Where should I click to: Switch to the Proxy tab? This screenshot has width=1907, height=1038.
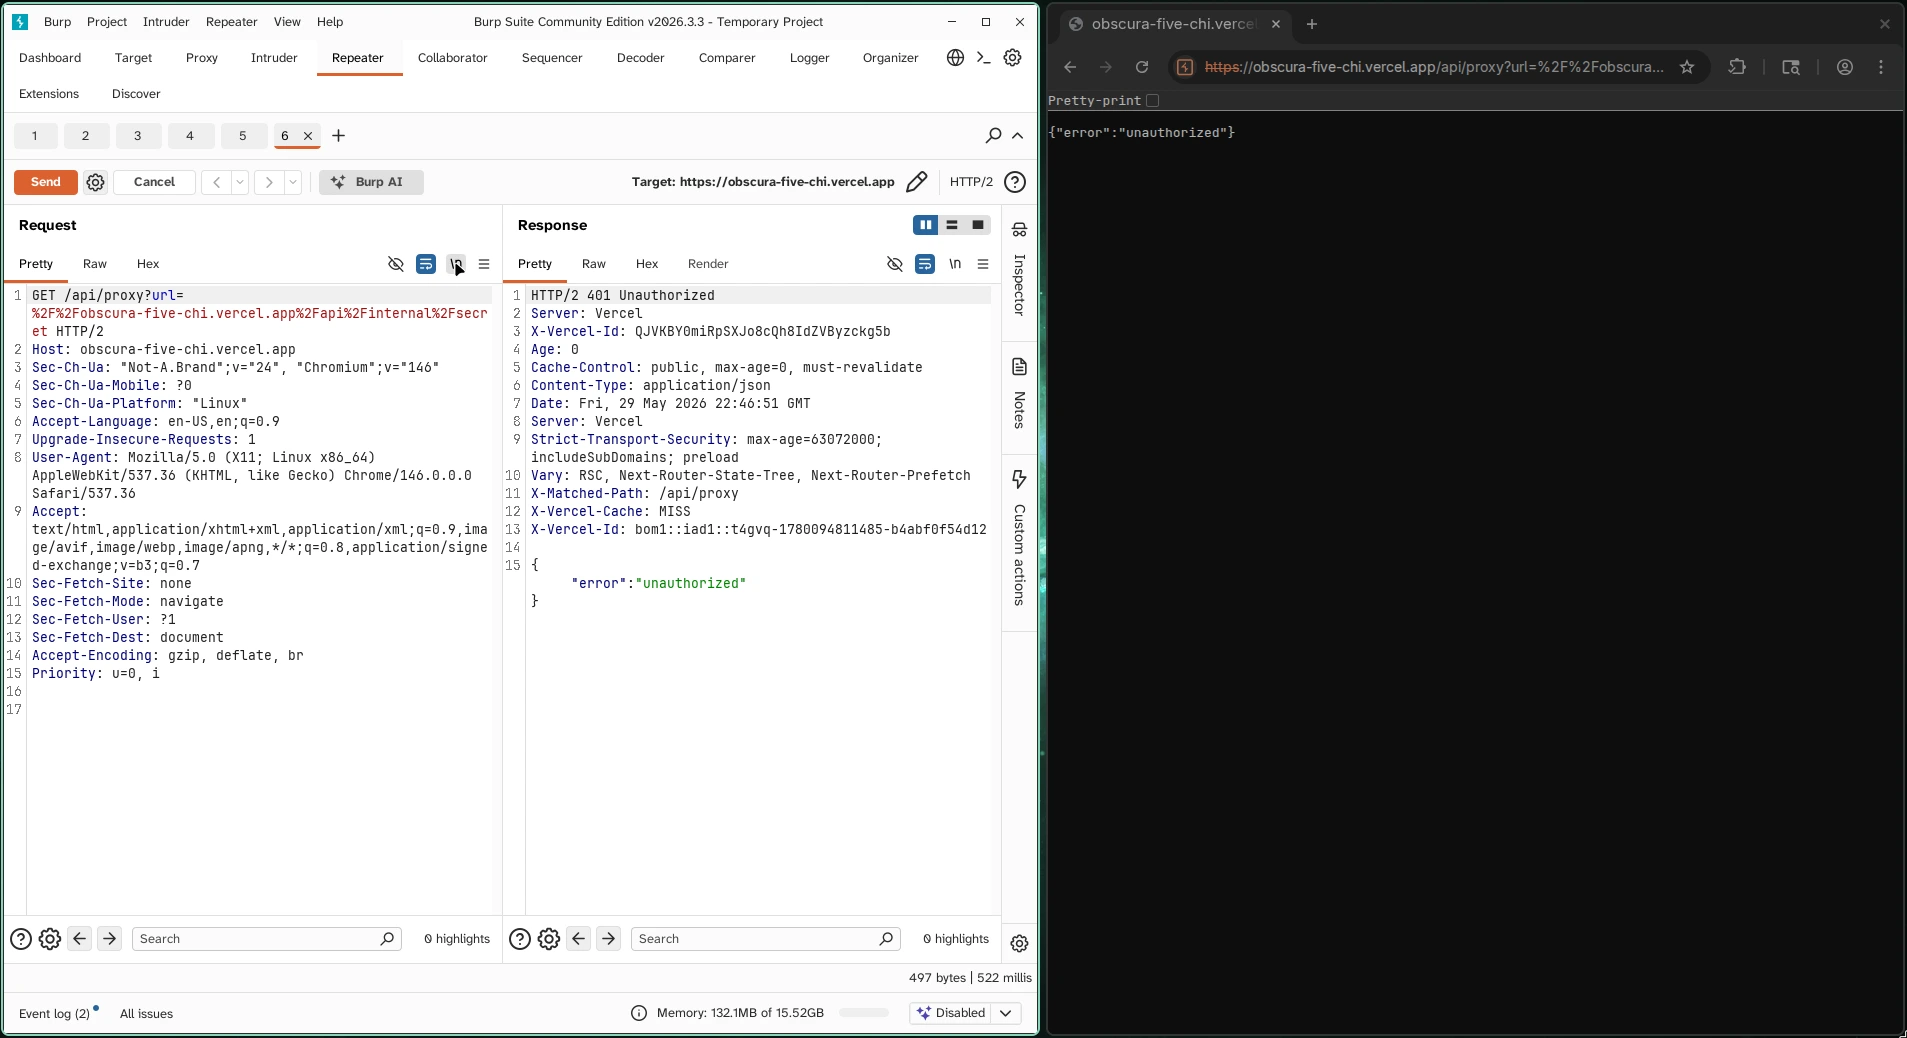pyautogui.click(x=202, y=58)
